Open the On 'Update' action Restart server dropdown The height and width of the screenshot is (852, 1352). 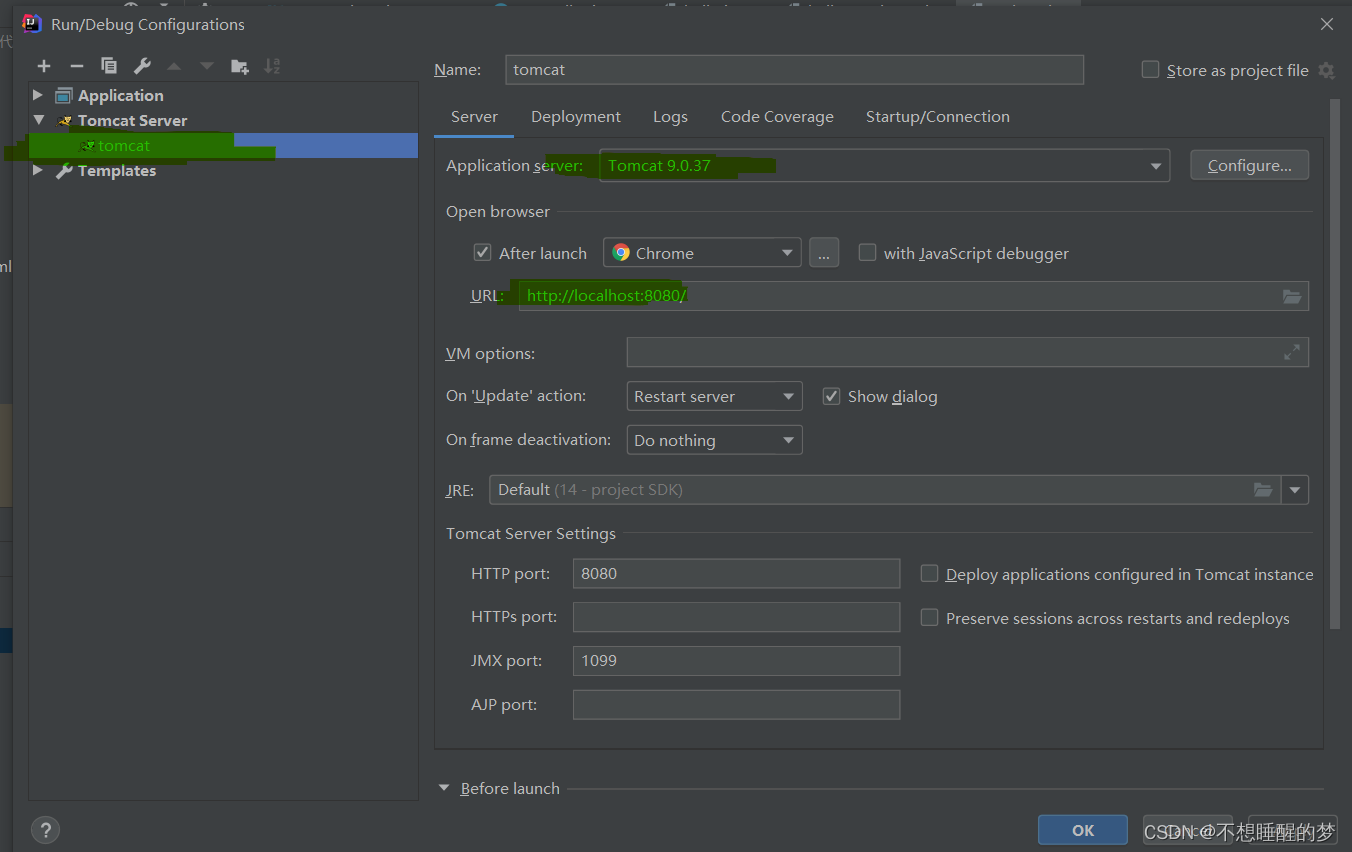pyautogui.click(x=714, y=396)
